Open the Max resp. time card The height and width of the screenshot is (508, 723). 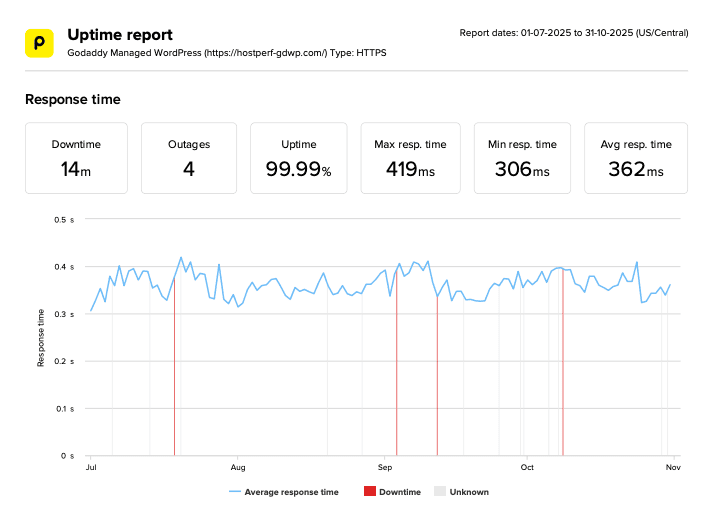point(410,158)
